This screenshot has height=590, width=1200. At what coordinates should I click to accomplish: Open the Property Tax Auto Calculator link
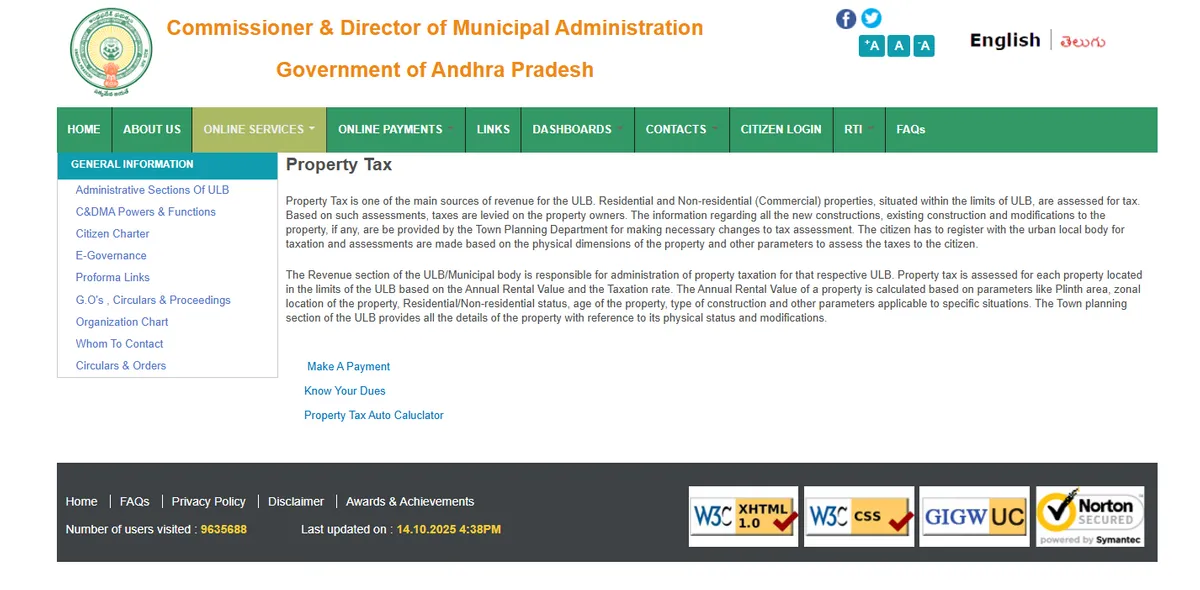pyautogui.click(x=373, y=414)
